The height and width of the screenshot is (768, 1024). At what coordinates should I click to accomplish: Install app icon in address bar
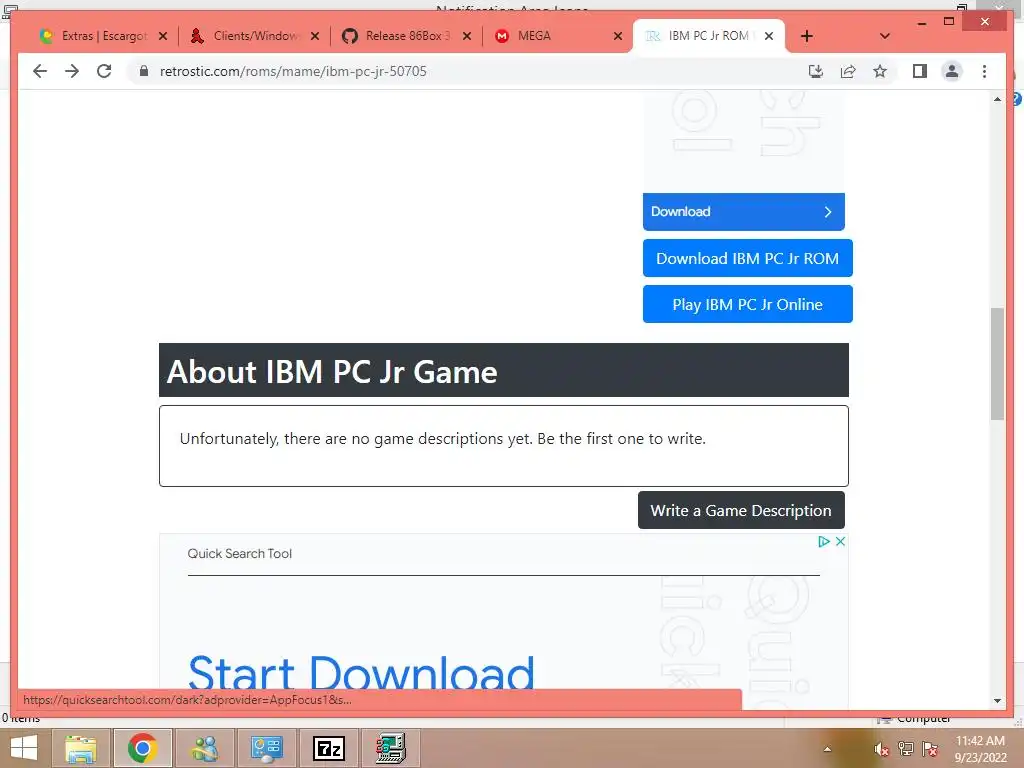(816, 71)
